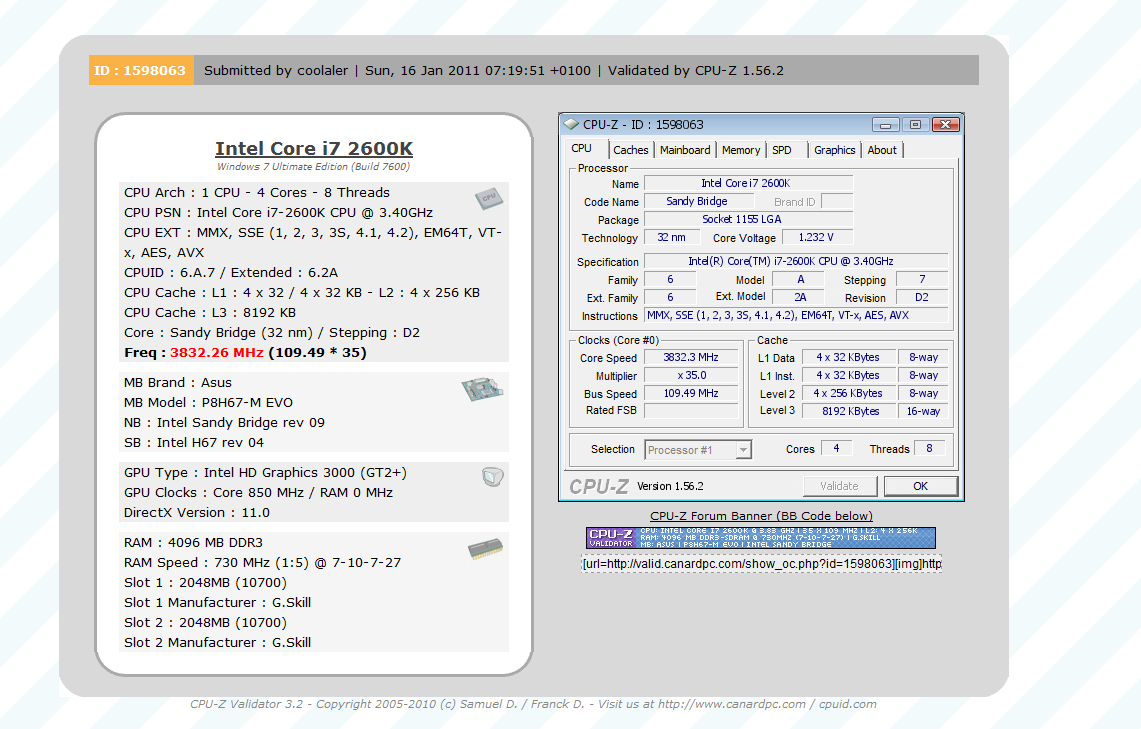The height and width of the screenshot is (729, 1141).
Task: Click the Multiplier value x 35.0
Action: click(x=691, y=375)
